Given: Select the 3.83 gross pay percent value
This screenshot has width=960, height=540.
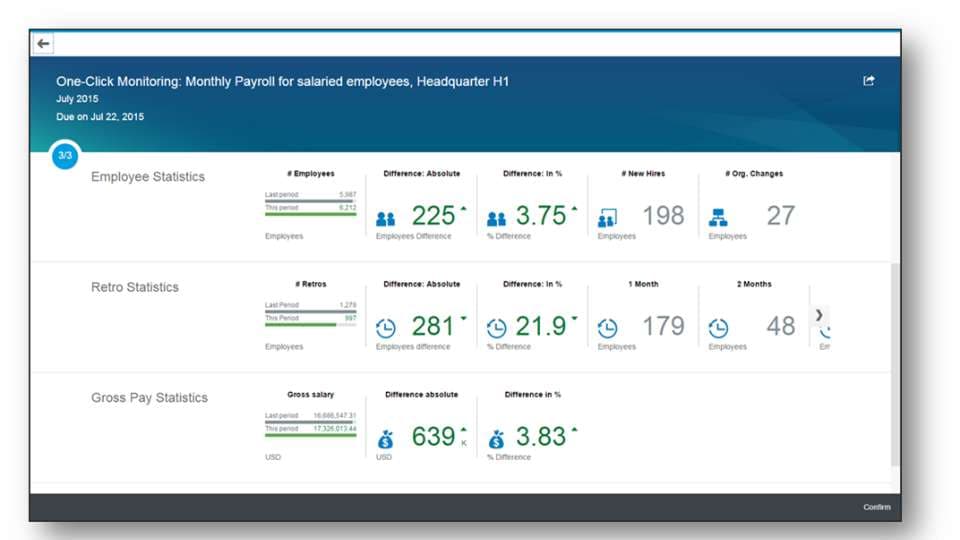Looking at the screenshot, I should pos(541,437).
